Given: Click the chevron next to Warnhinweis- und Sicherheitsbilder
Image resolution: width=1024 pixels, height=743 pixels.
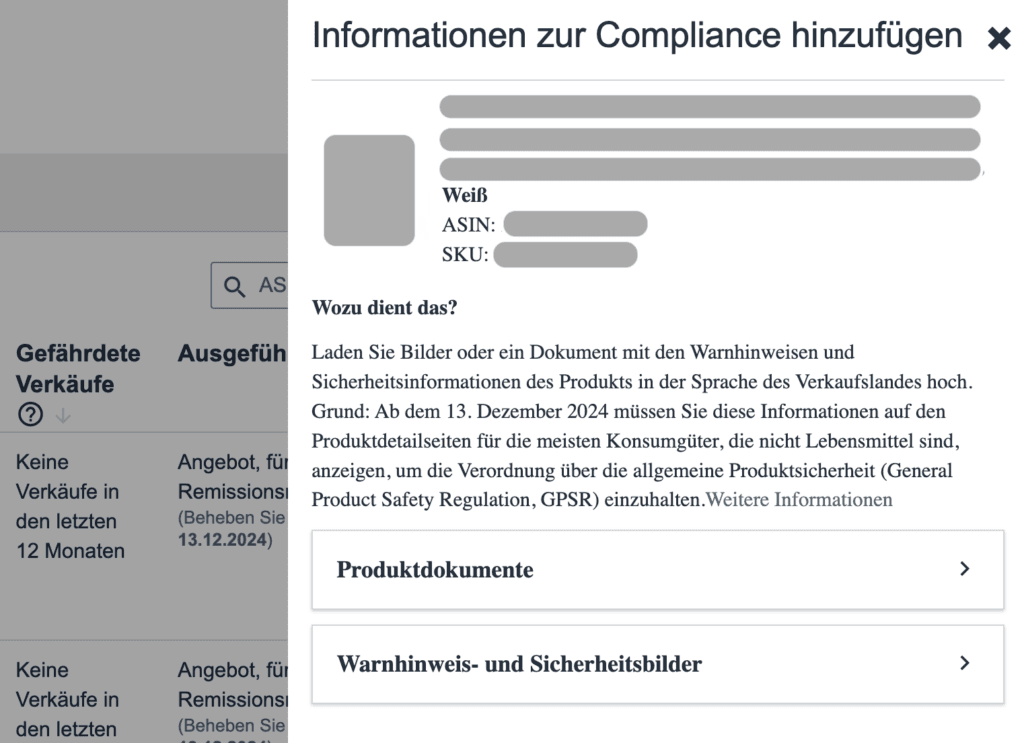Looking at the screenshot, I should click(x=964, y=663).
